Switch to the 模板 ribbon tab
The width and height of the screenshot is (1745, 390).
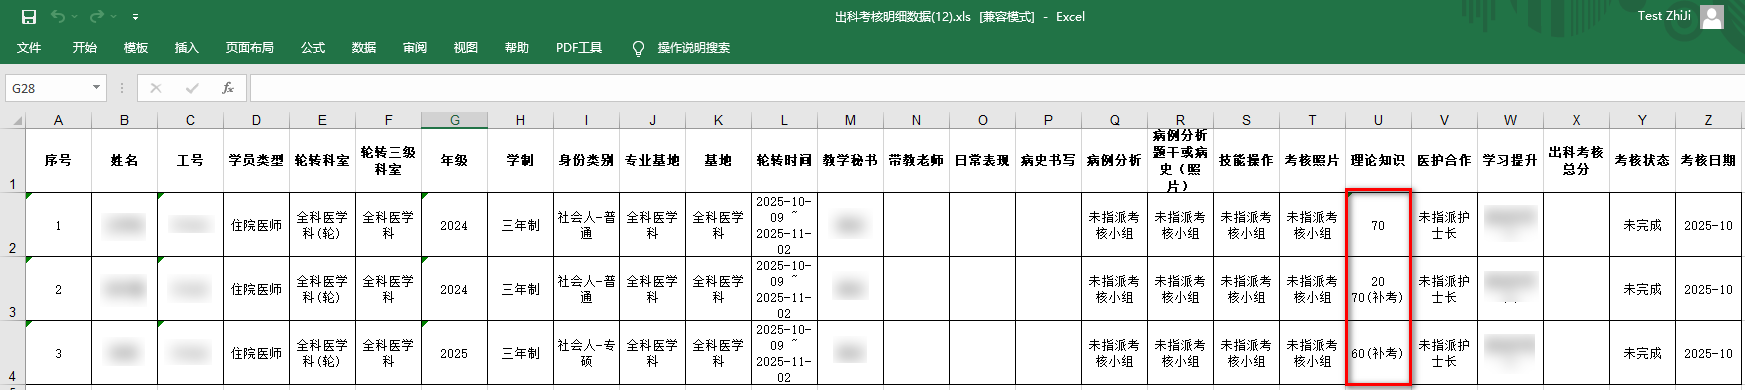tap(136, 47)
